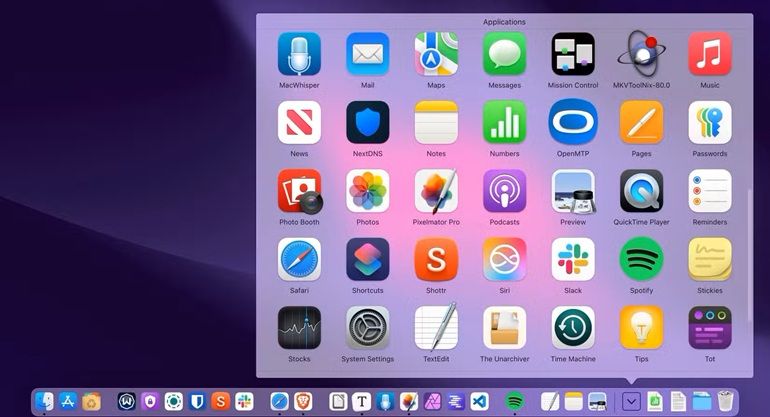Open the OpenMTP app

[x=573, y=122]
